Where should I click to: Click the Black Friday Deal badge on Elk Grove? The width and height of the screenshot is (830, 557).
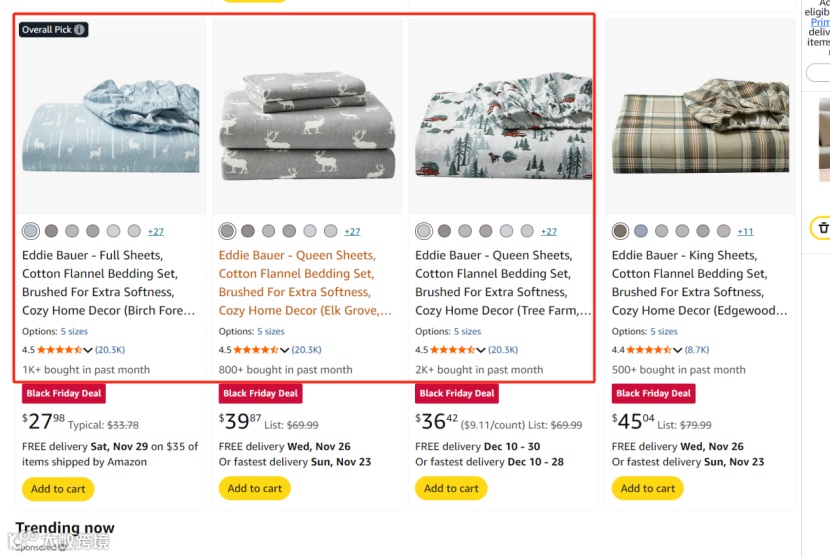click(x=260, y=393)
